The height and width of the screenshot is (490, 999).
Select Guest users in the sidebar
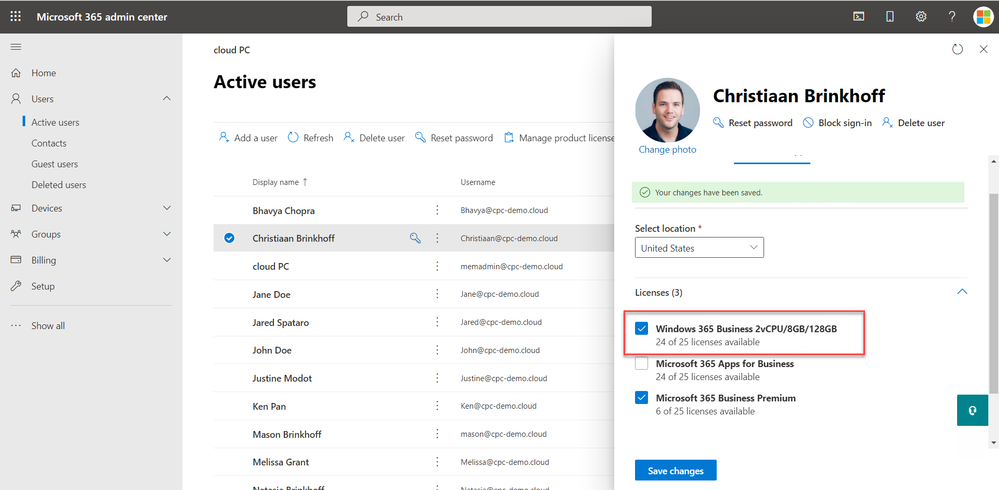coord(54,164)
